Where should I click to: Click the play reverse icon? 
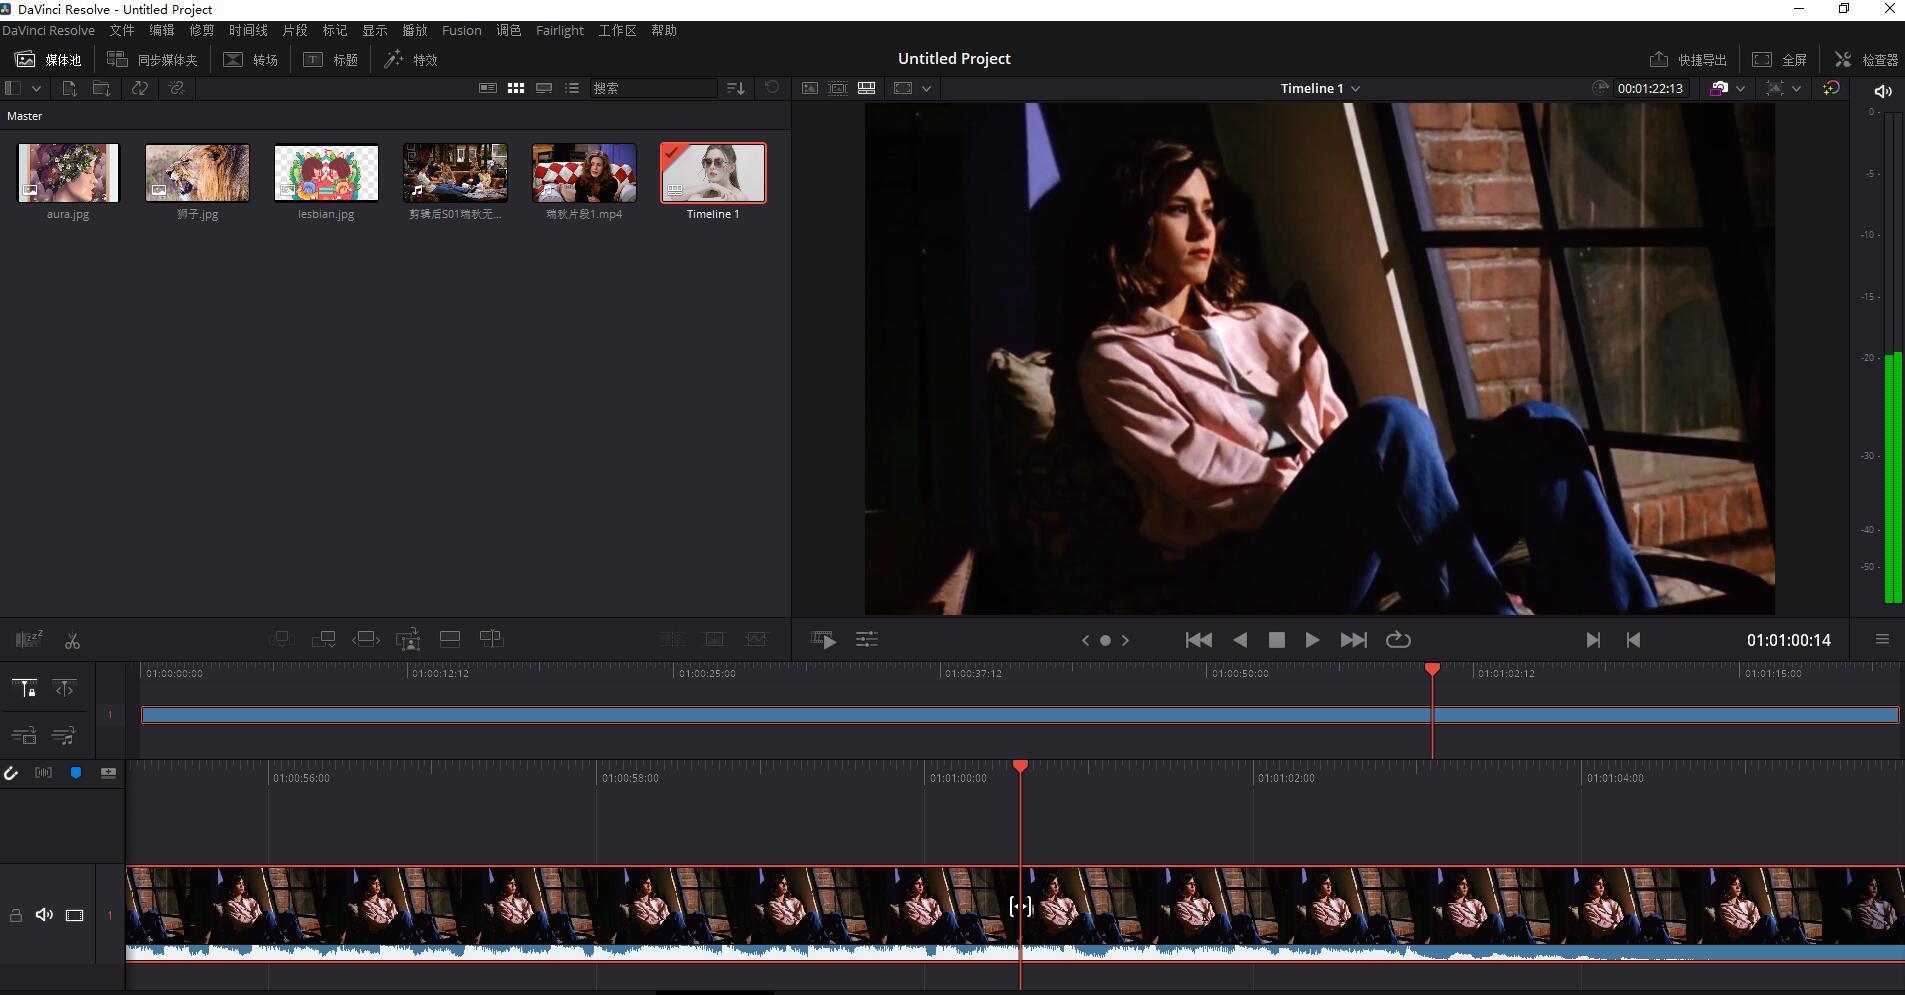tap(1240, 640)
